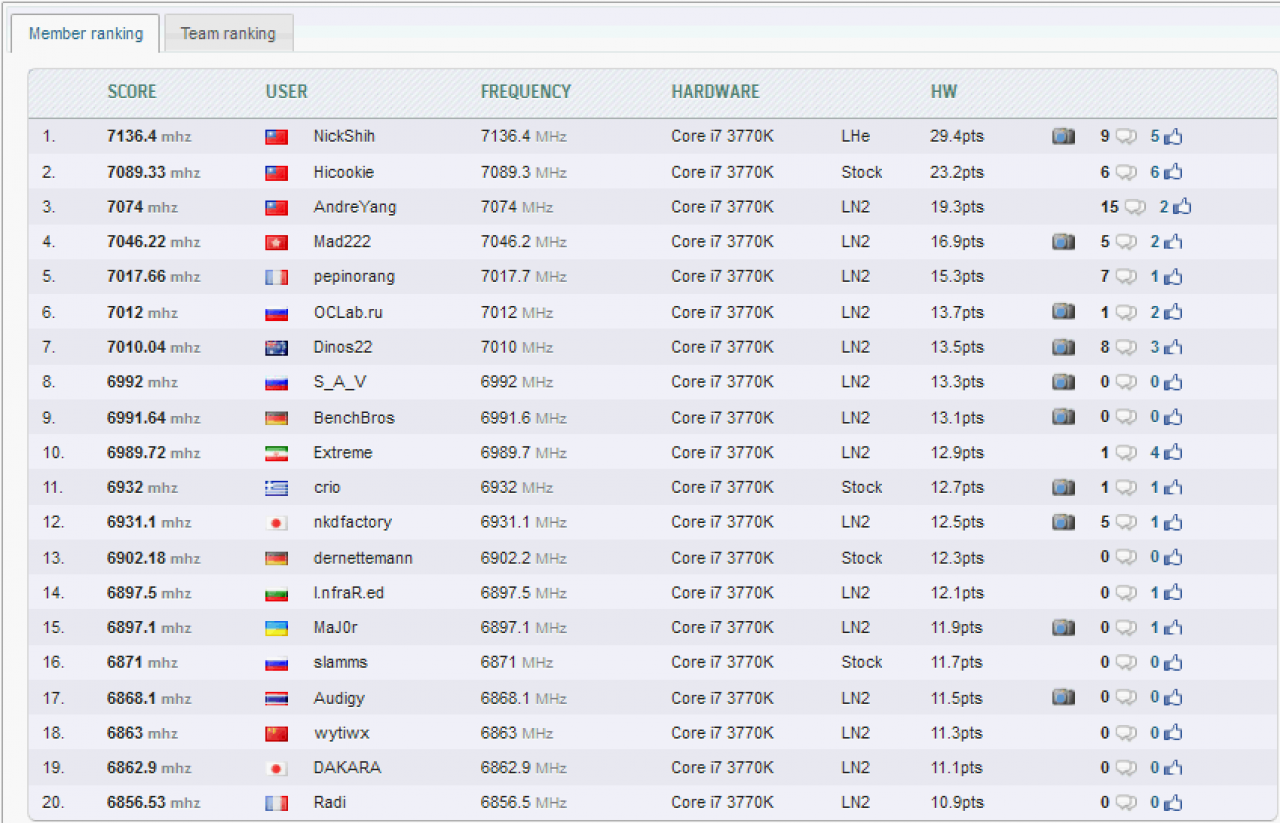The height and width of the screenshot is (823, 1280).
Task: Click thumbs-up on pepinorang's result
Action: [1173, 277]
